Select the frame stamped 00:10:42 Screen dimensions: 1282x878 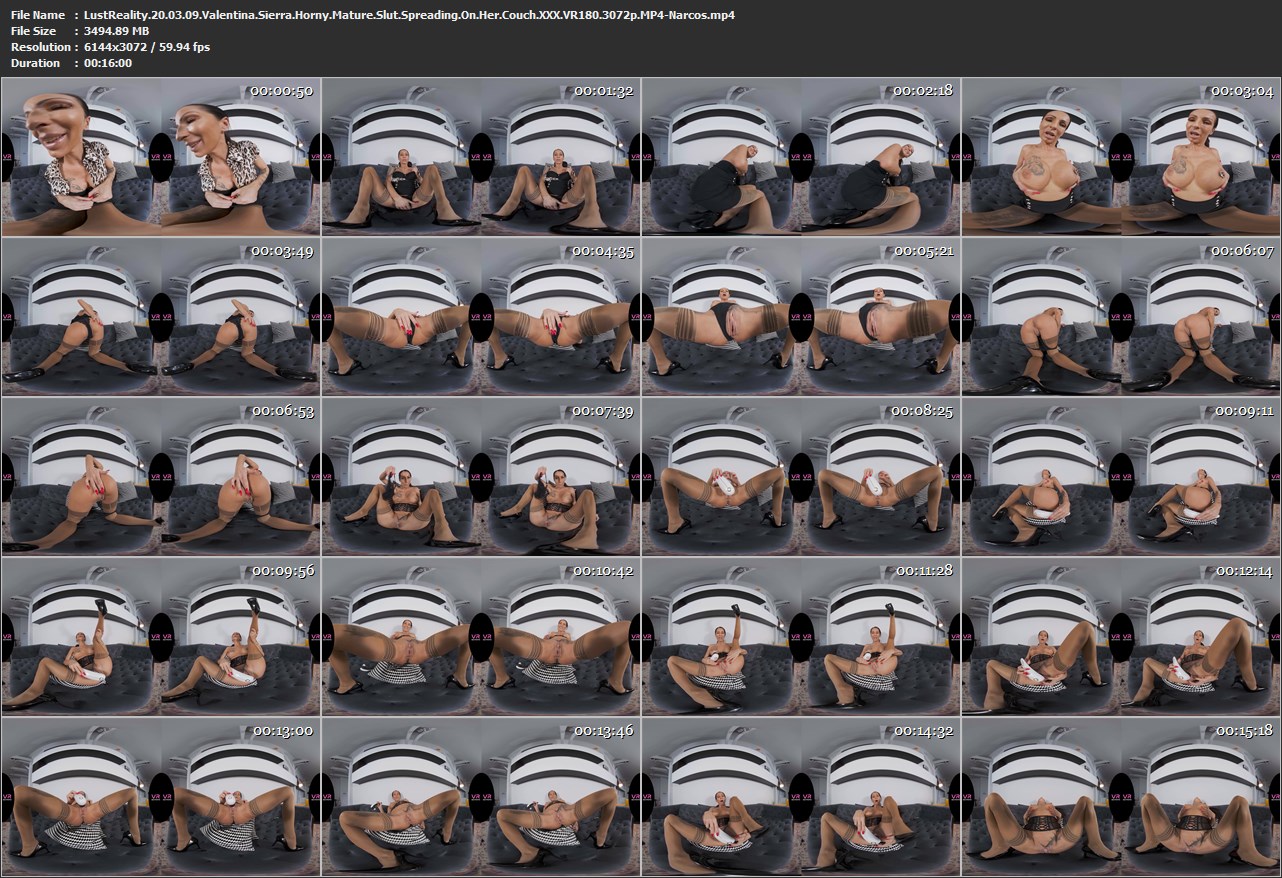coord(481,636)
